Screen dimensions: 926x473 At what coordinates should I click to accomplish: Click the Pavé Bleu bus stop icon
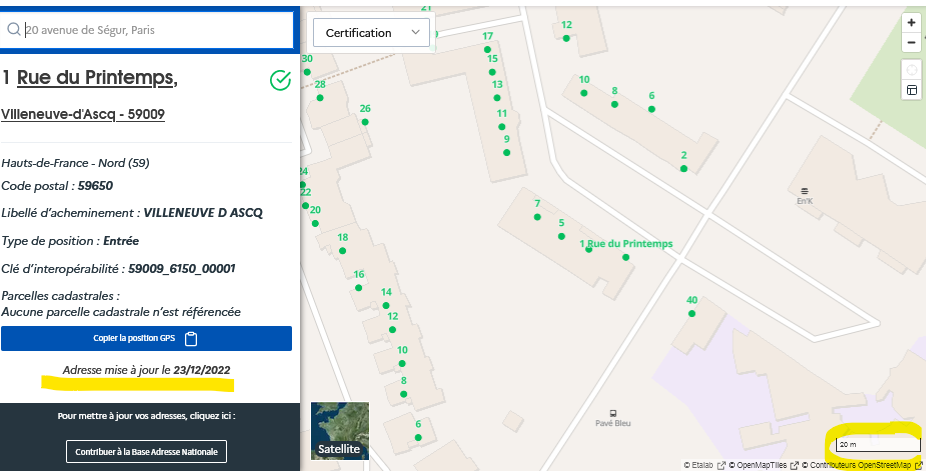pyautogui.click(x=613, y=413)
